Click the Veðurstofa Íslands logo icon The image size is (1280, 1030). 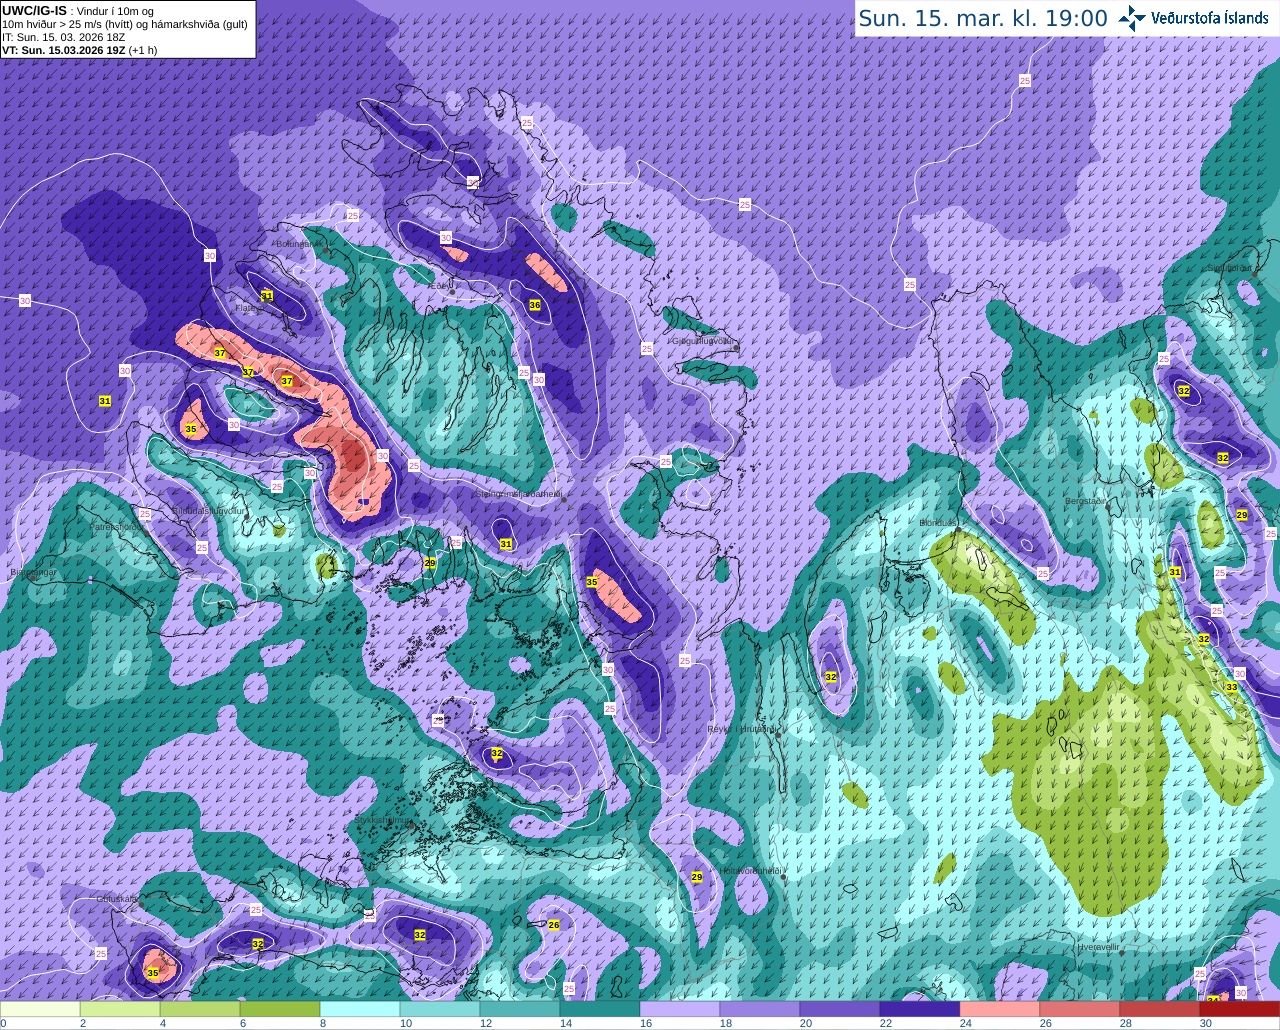click(1132, 18)
